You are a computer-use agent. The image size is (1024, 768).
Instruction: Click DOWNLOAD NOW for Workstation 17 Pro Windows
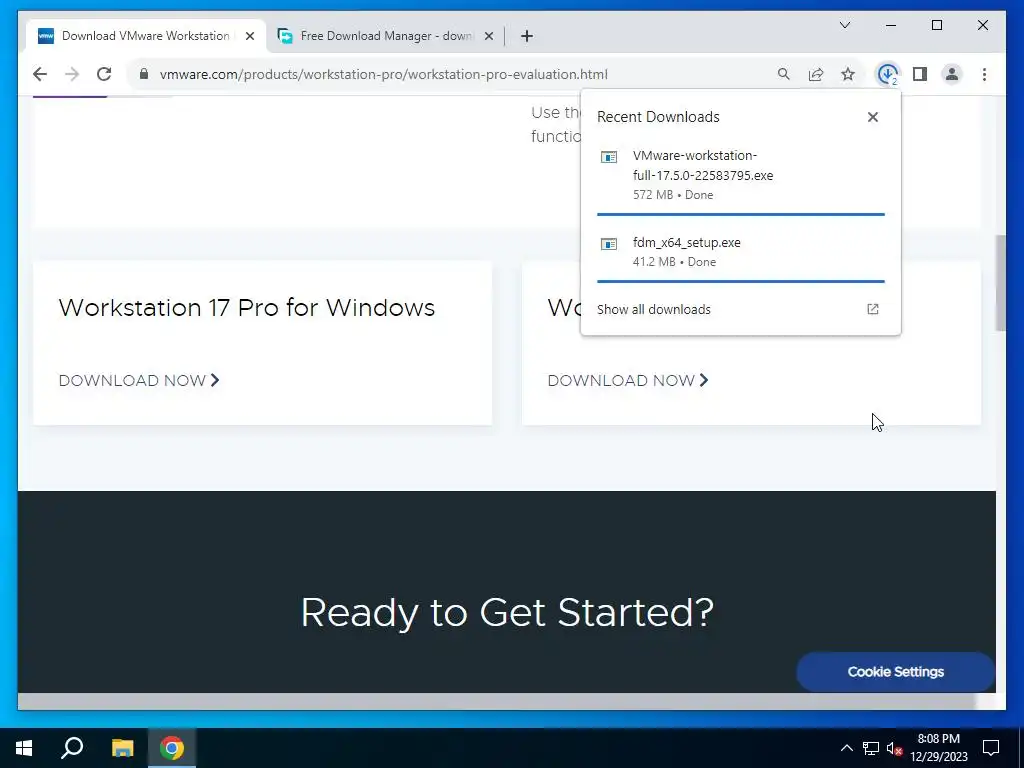click(x=138, y=380)
